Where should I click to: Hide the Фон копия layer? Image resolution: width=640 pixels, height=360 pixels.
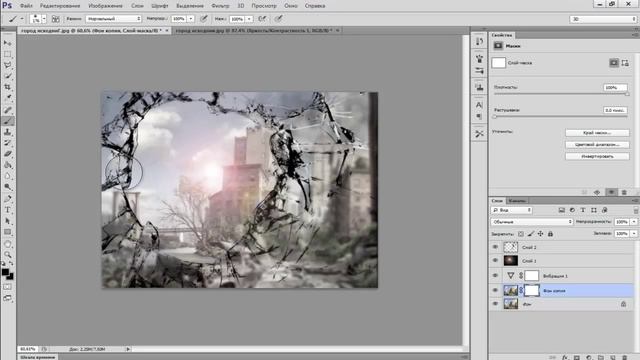[495, 290]
